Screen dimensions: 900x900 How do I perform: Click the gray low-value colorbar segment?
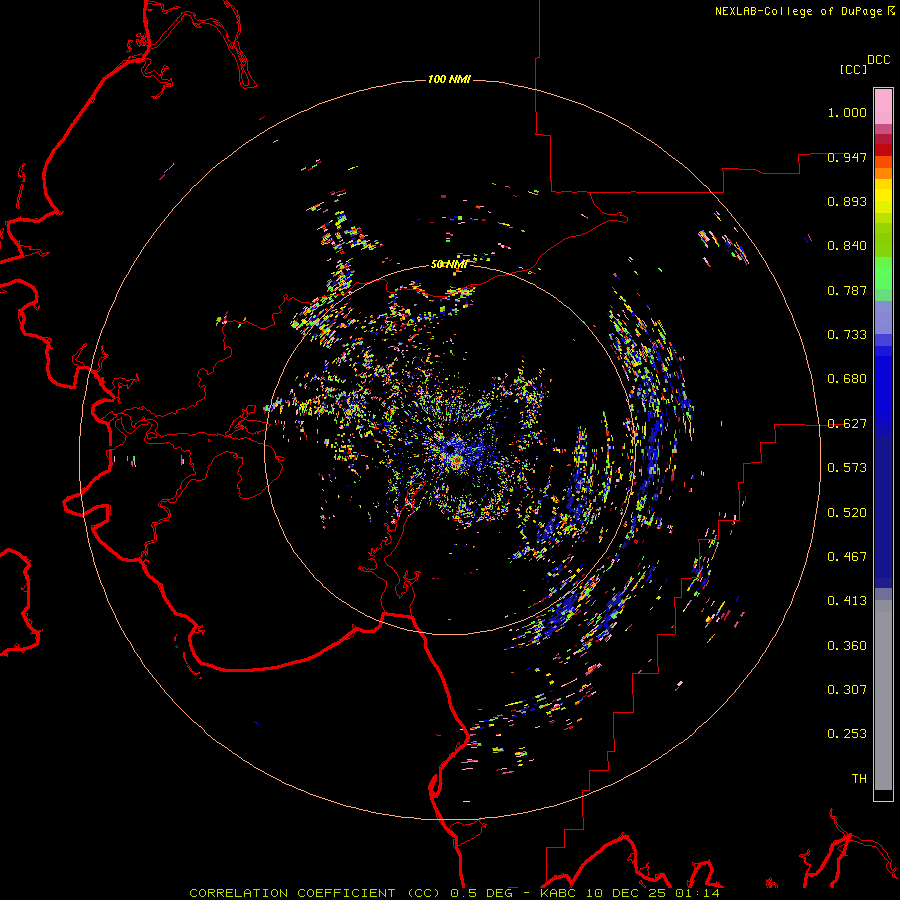[883, 695]
